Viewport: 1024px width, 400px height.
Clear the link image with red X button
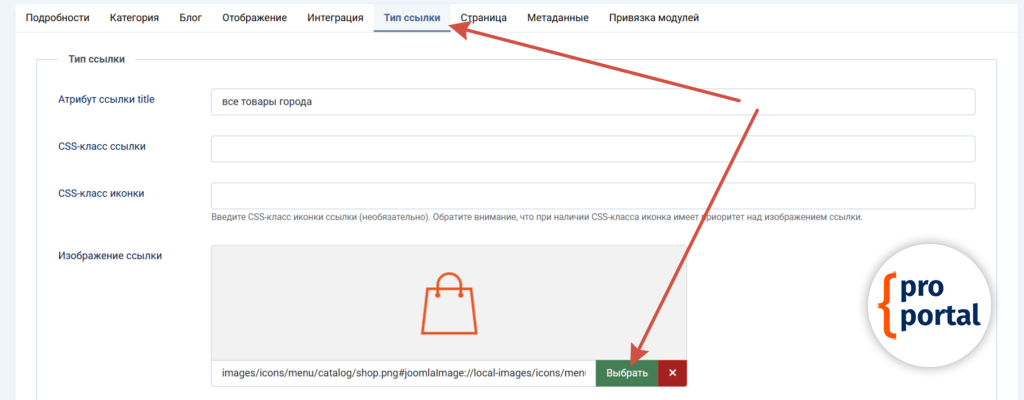[x=672, y=373]
